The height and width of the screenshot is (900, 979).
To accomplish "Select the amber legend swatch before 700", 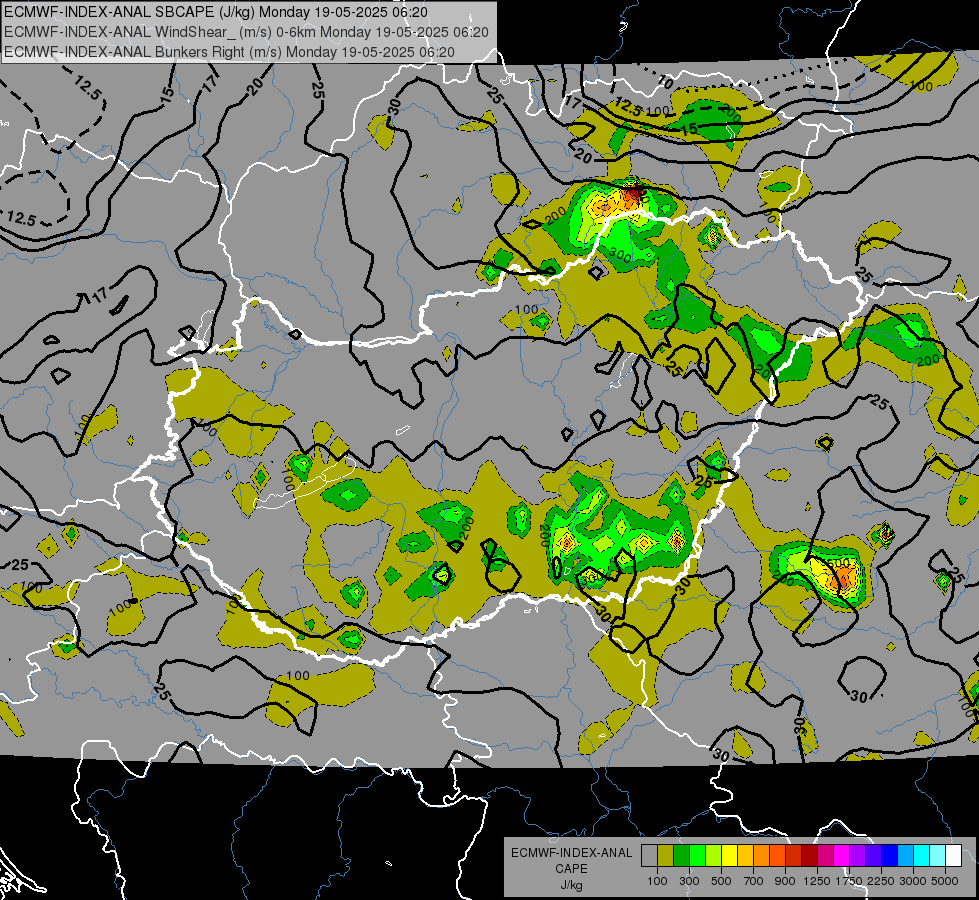I will 745,856.
